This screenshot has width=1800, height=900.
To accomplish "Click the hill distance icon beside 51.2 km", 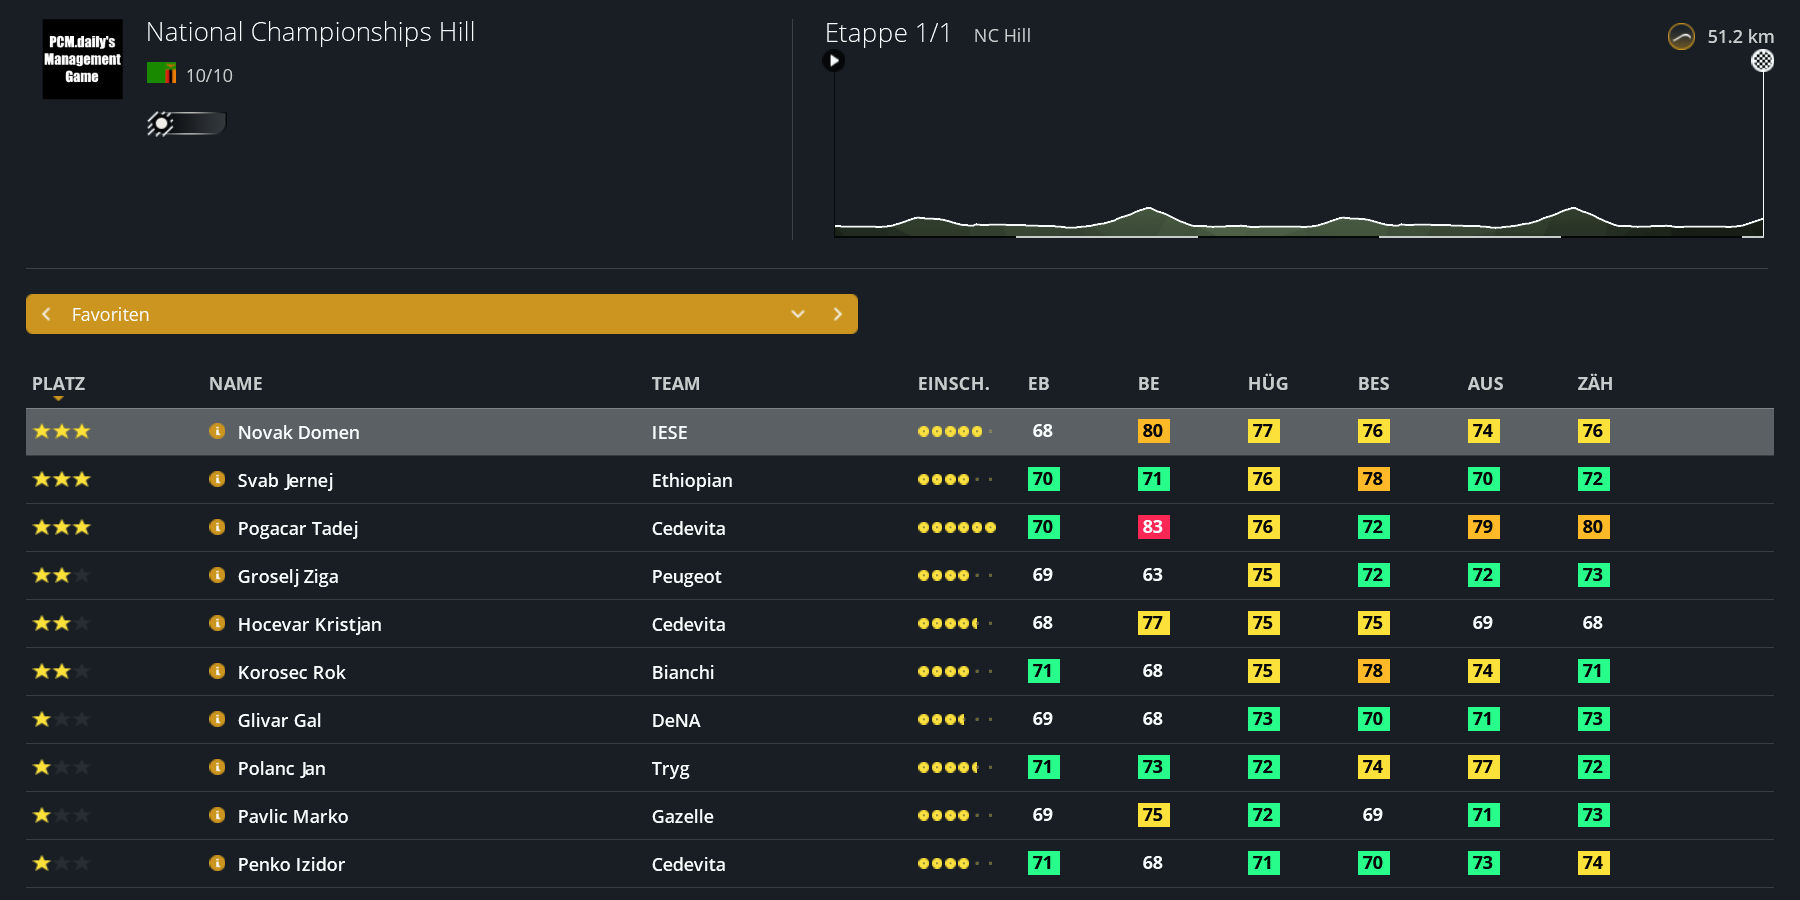I will pyautogui.click(x=1682, y=37).
